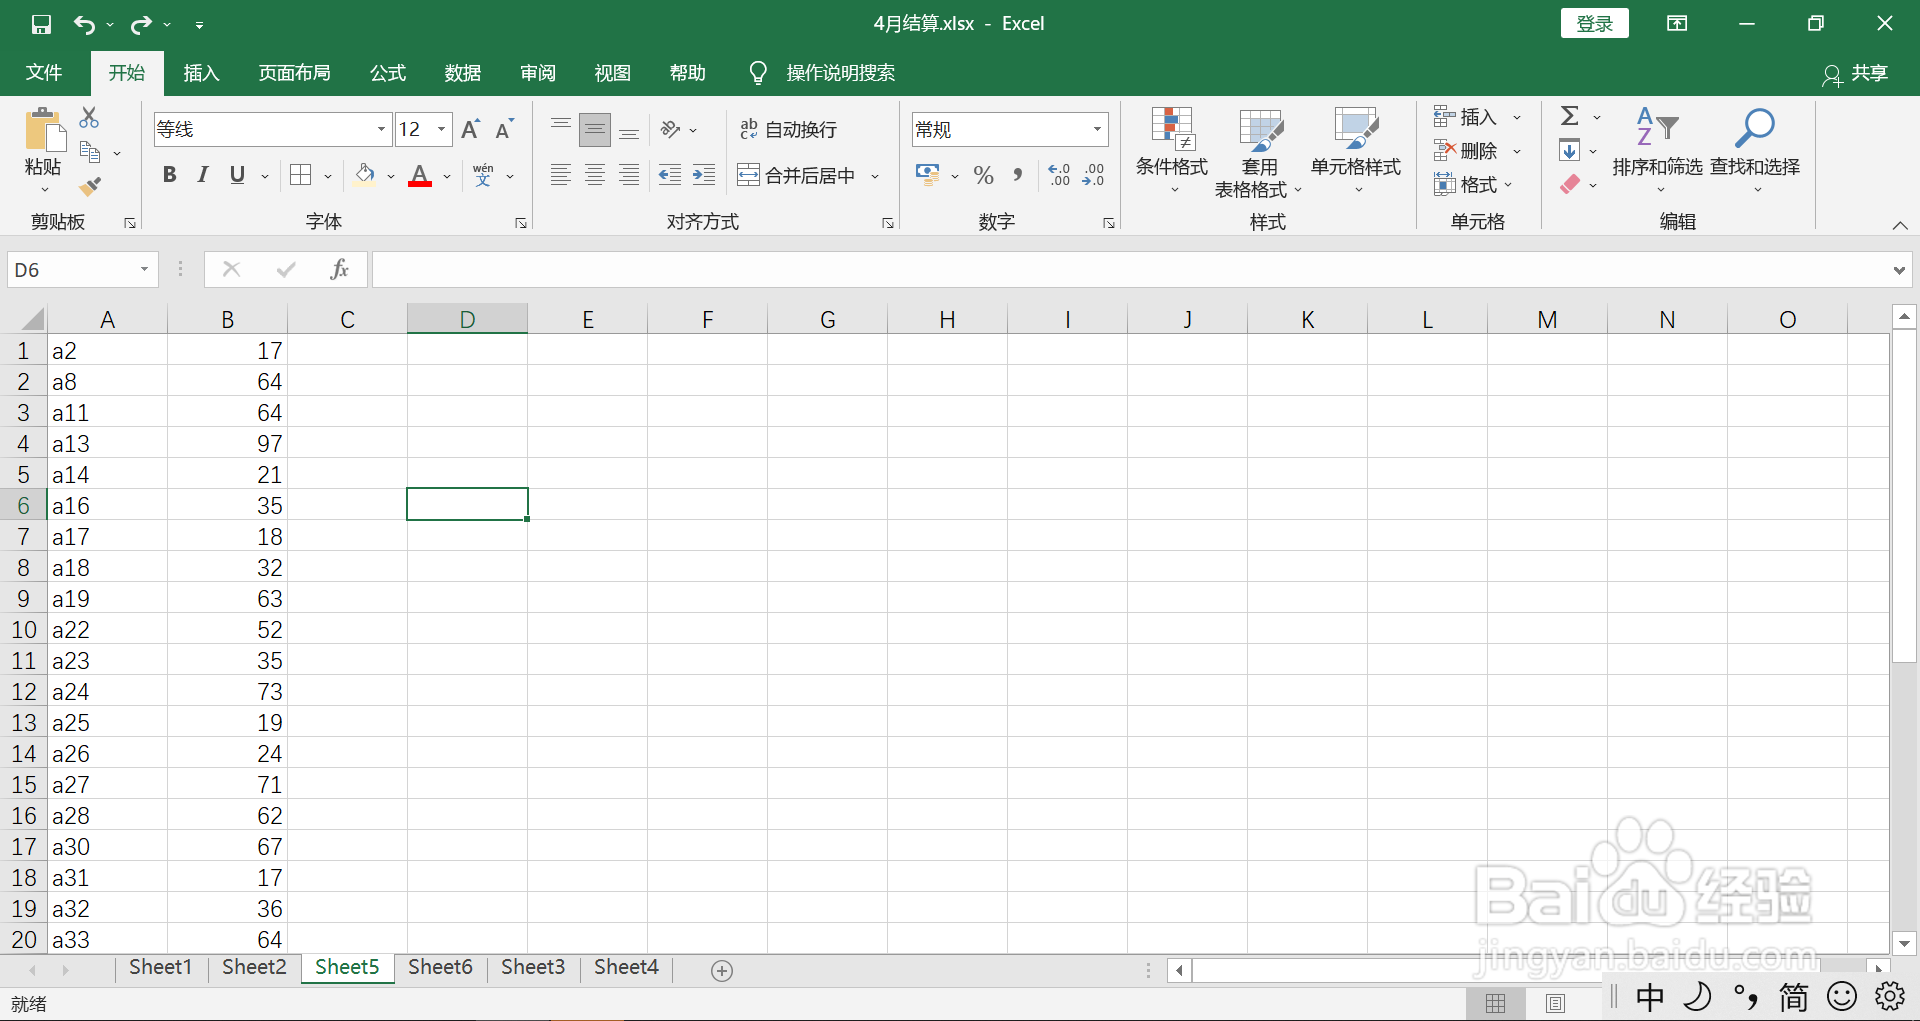Toggle Italic formatting
Viewport: 1920px width, 1021px height.
(203, 175)
